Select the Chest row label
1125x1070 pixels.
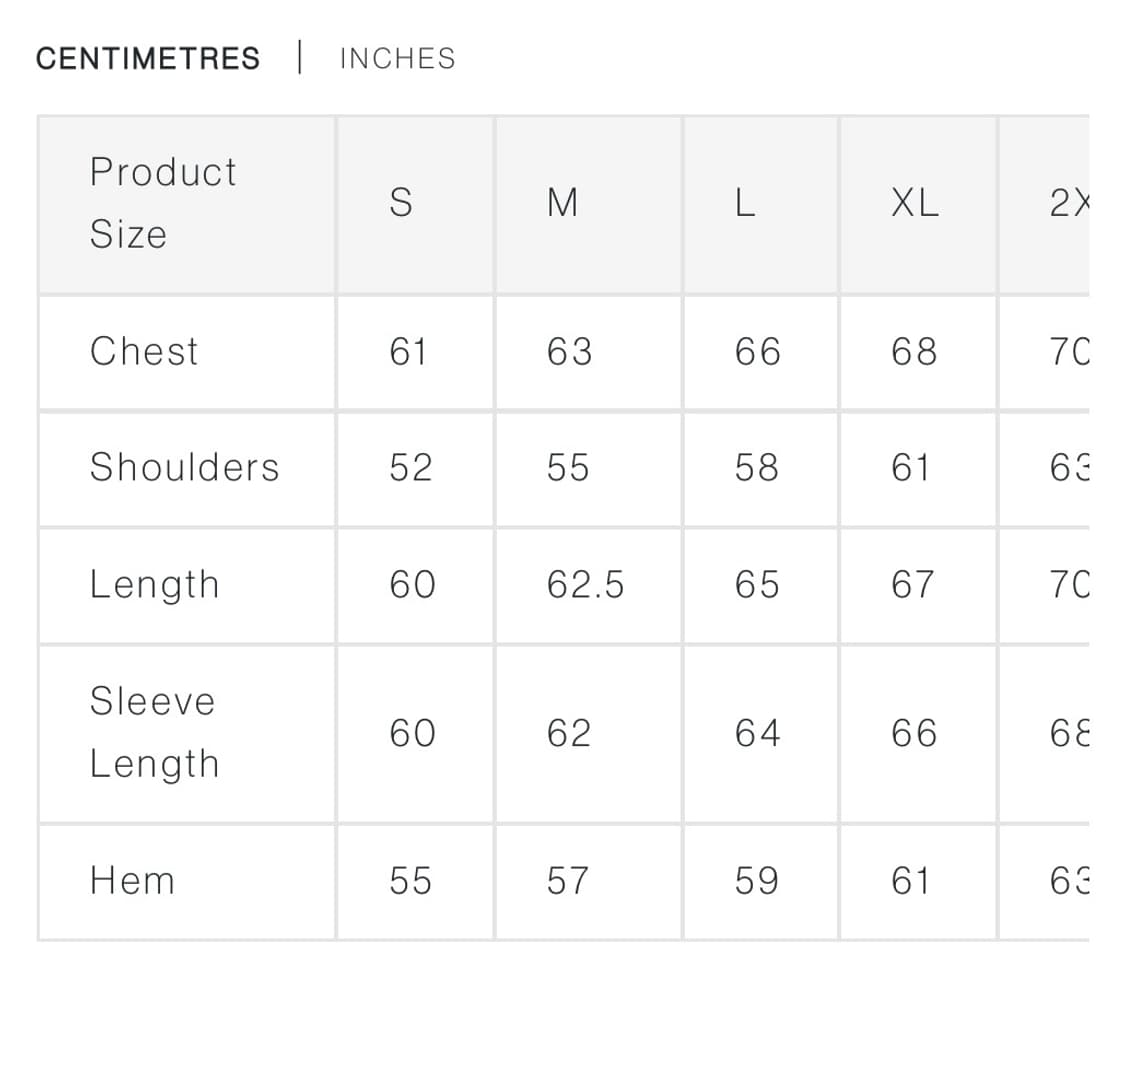point(144,351)
